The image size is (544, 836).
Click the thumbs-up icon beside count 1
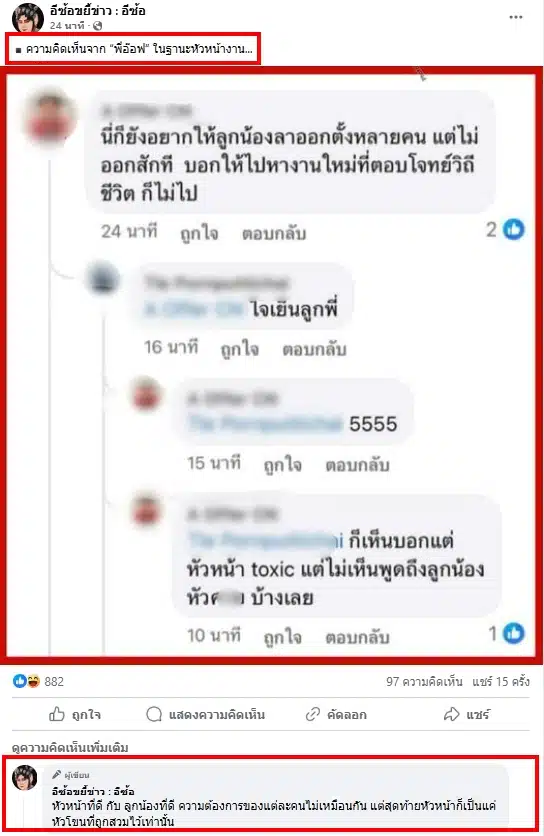(514, 633)
